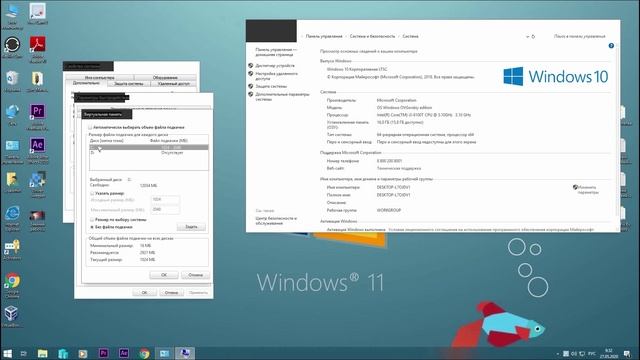The image size is (640, 360).
Task: Click the help icon in System window
Action: click(611, 46)
